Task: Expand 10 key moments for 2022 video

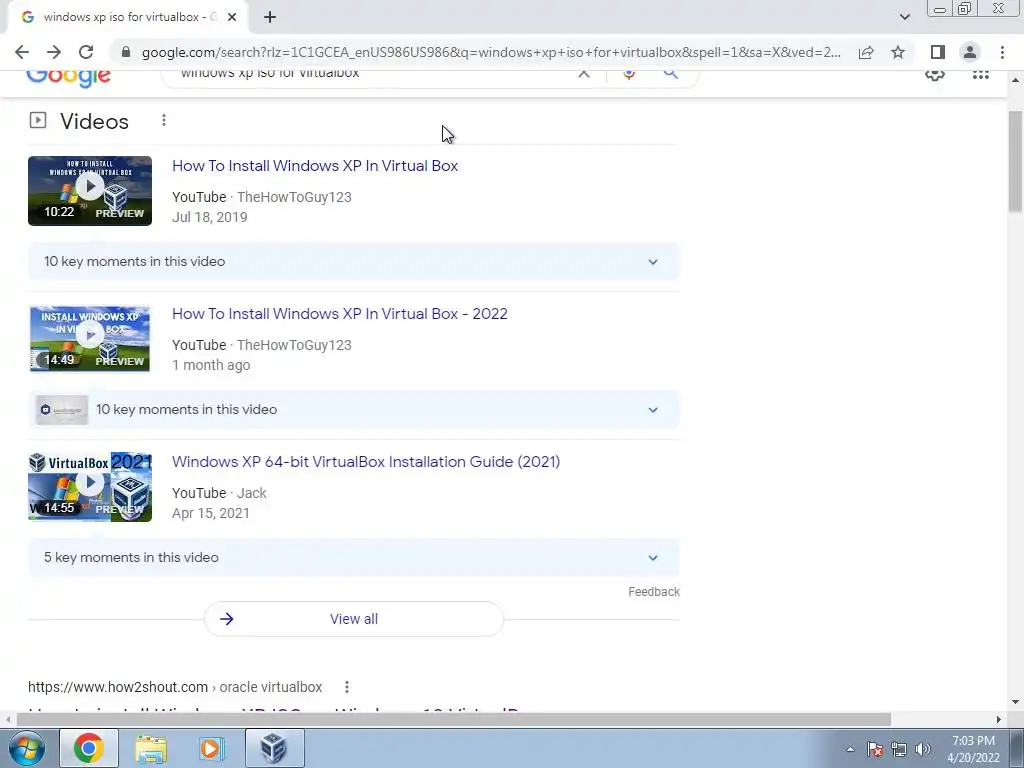Action: pyautogui.click(x=353, y=410)
